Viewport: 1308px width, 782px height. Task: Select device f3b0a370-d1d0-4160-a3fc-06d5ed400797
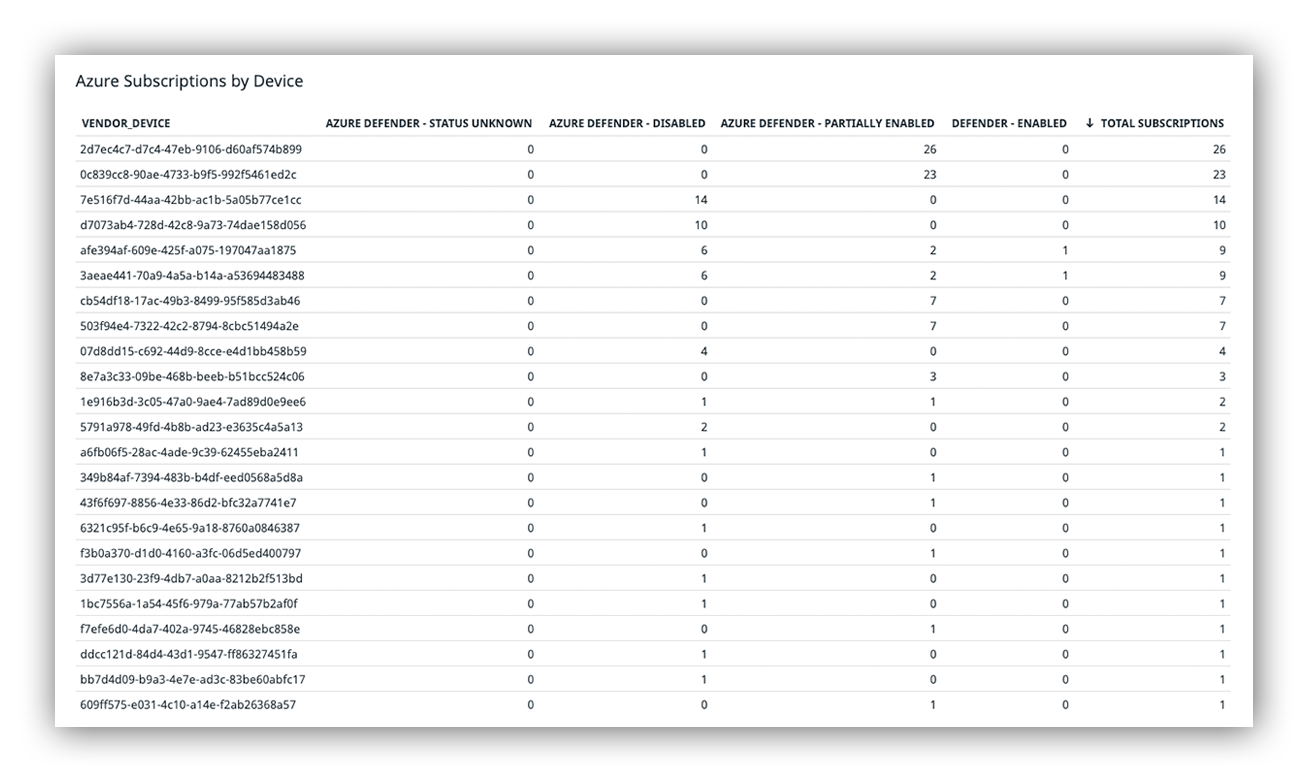point(191,554)
